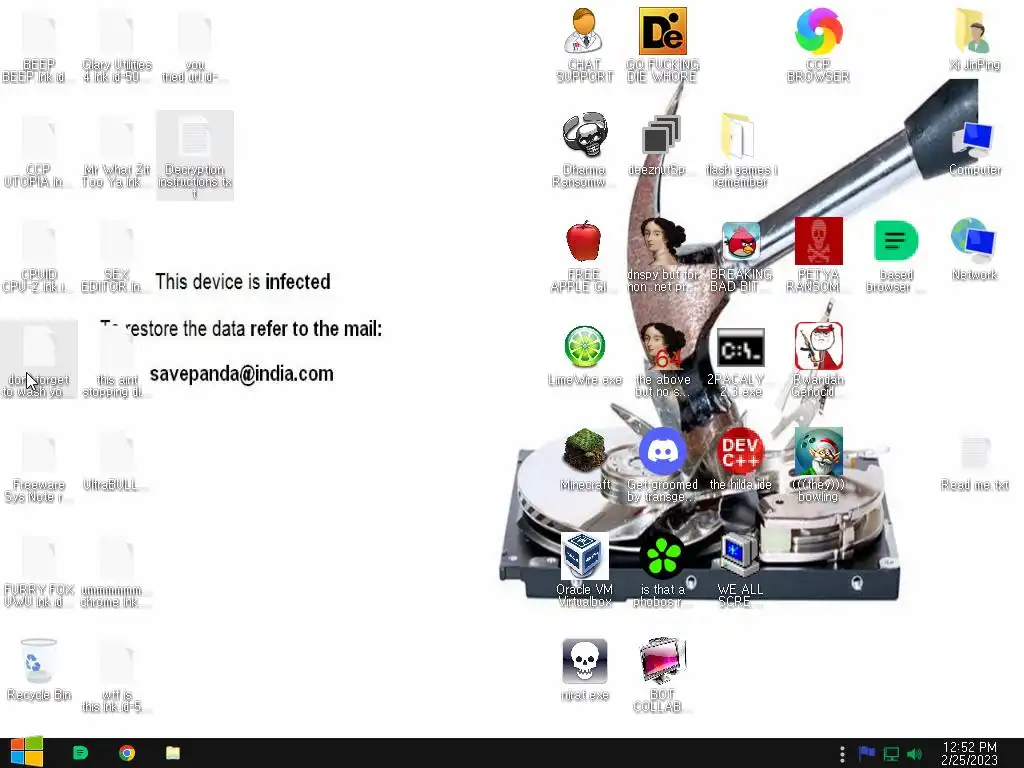Open File Explorer from the taskbar
Image resolution: width=1024 pixels, height=768 pixels.
(173, 753)
